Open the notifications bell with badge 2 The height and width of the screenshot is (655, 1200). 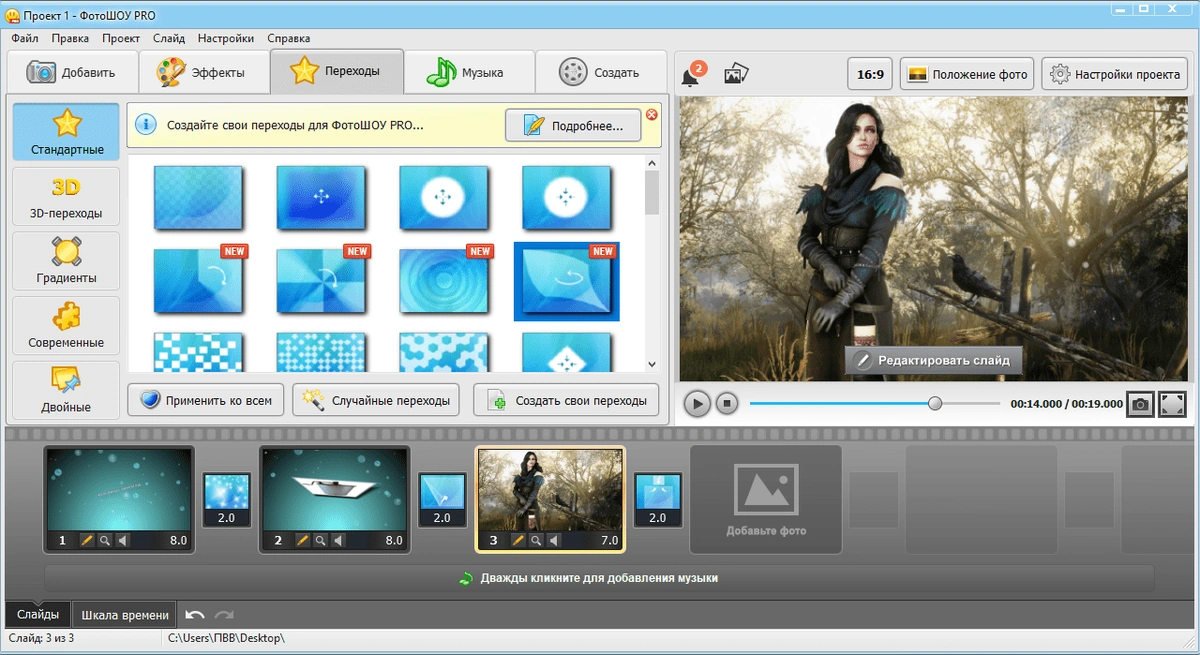tap(693, 74)
